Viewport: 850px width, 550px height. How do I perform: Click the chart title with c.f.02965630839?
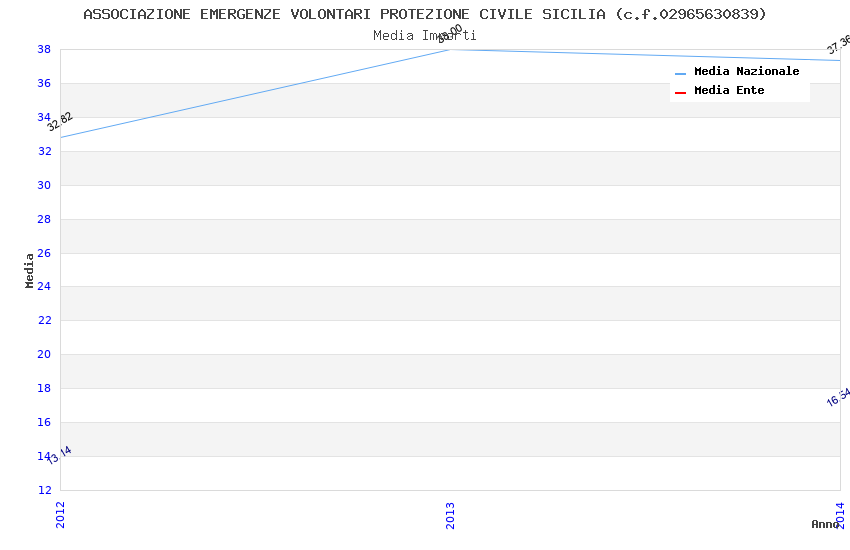[425, 14]
